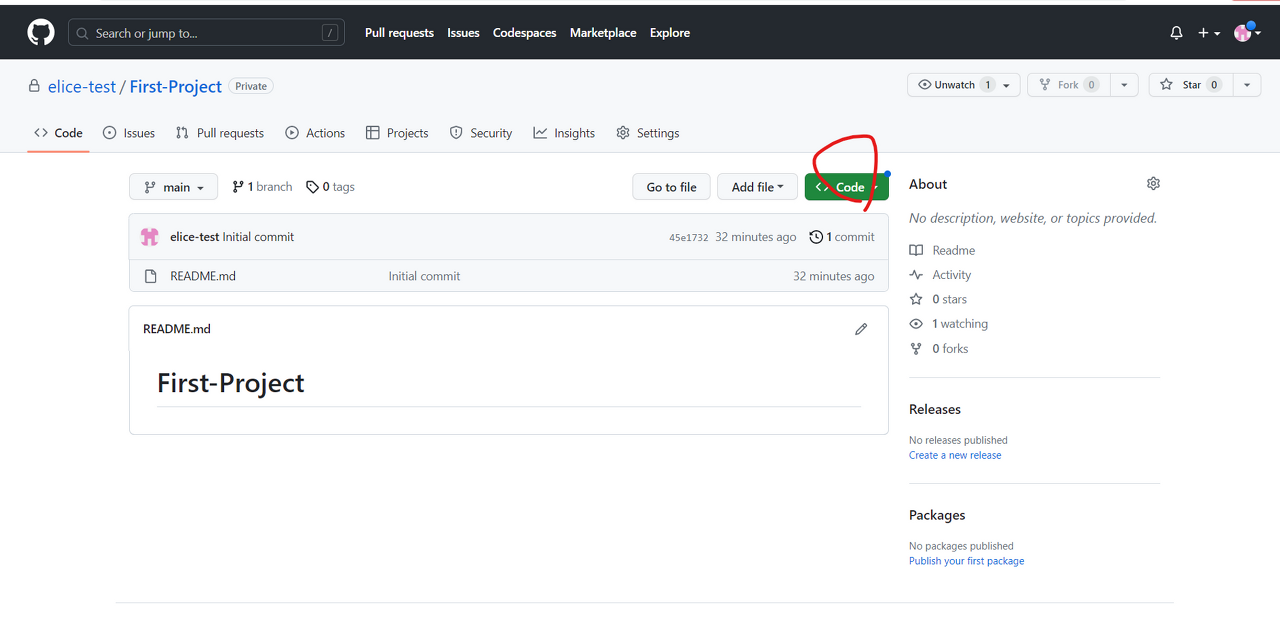1280x625 pixels.
Task: Open the GitHub home logo
Action: tap(41, 33)
